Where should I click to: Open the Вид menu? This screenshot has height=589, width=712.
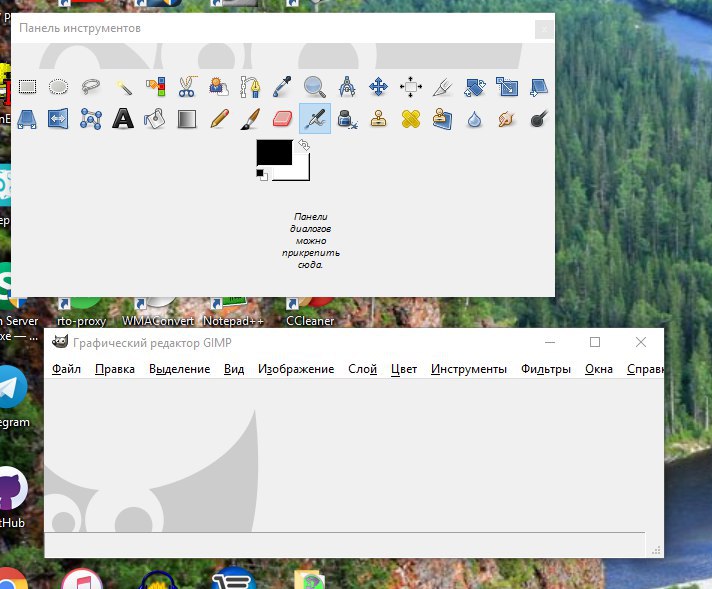click(234, 369)
